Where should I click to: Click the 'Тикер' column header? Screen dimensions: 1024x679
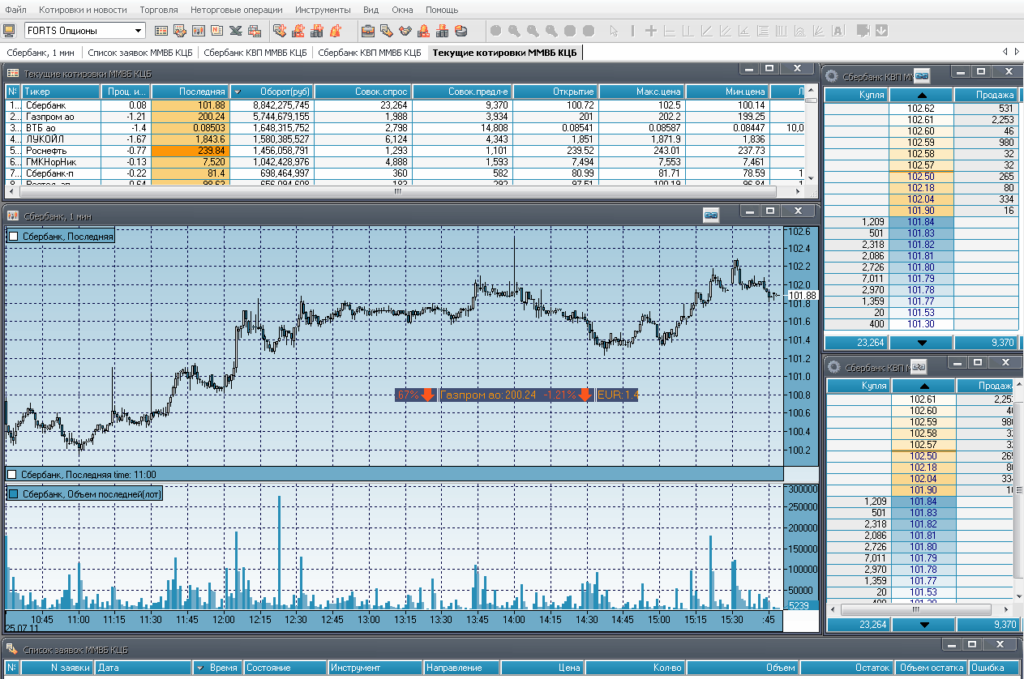(x=61, y=91)
